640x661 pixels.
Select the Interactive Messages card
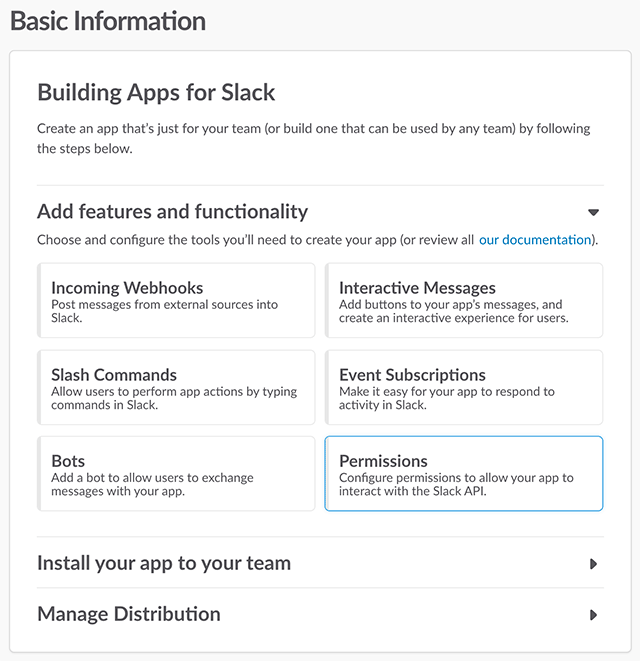(x=464, y=300)
